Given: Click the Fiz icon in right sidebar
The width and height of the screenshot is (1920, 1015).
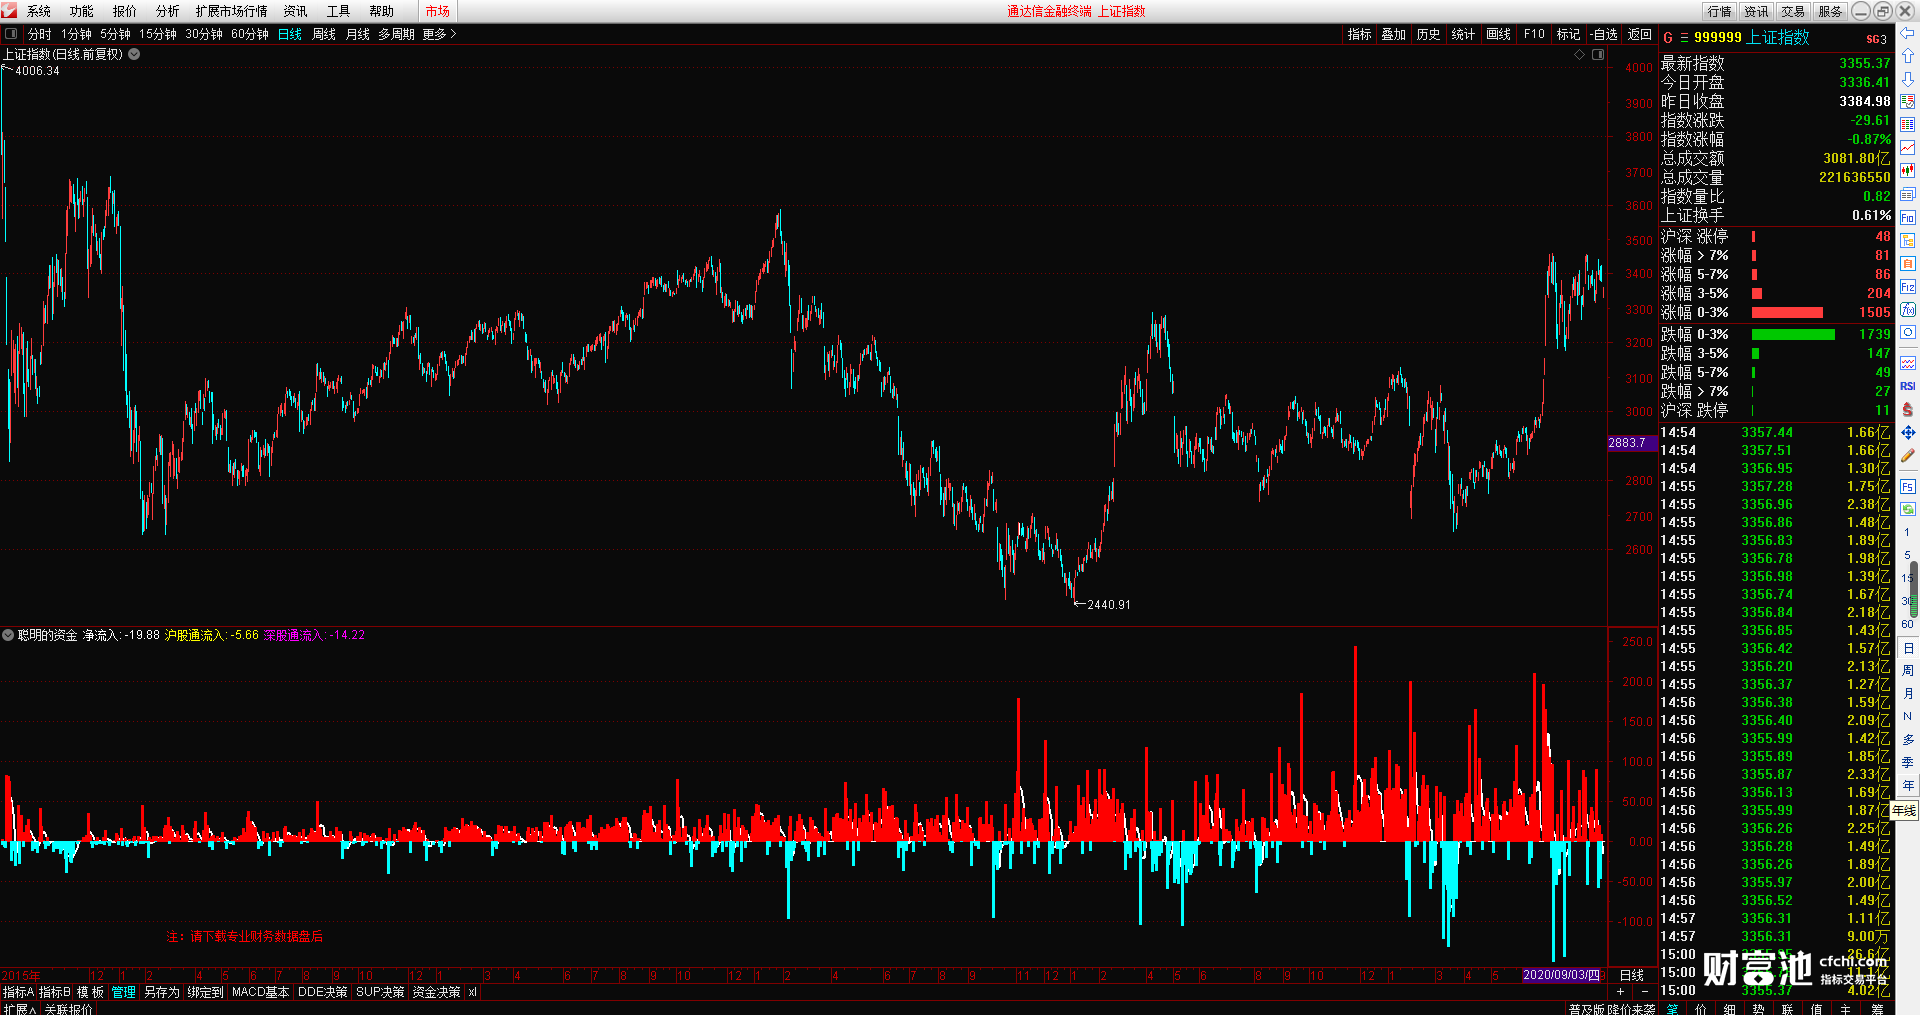Looking at the screenshot, I should click(x=1908, y=287).
